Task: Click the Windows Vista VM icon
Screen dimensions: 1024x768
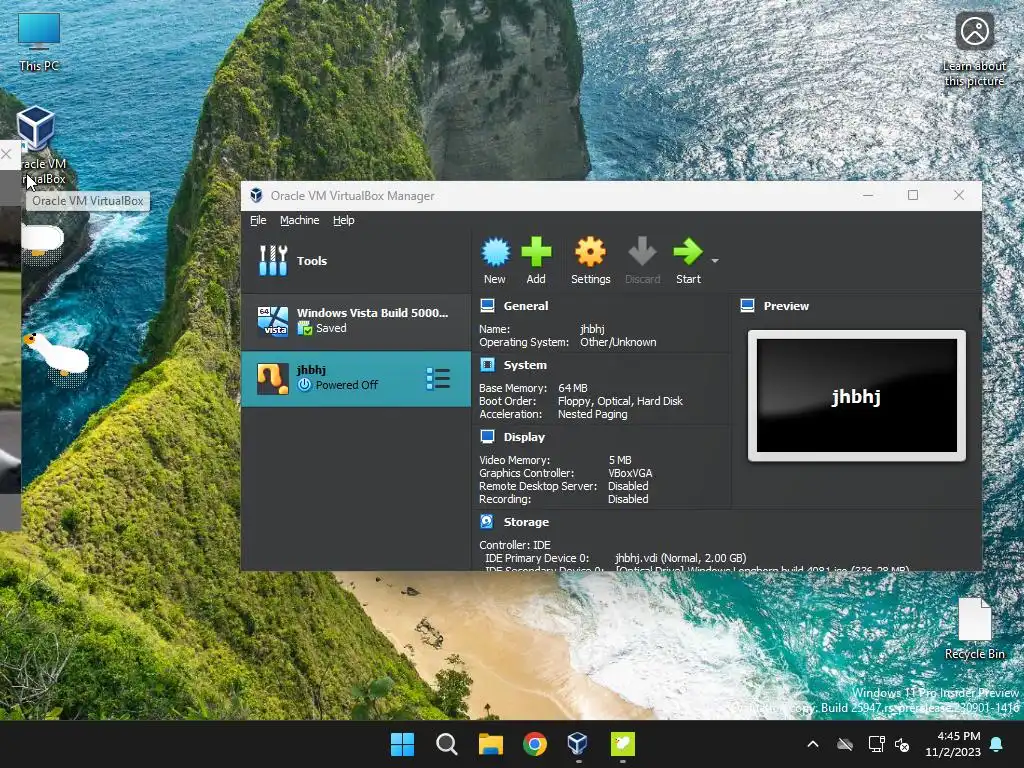Action: coord(273,321)
